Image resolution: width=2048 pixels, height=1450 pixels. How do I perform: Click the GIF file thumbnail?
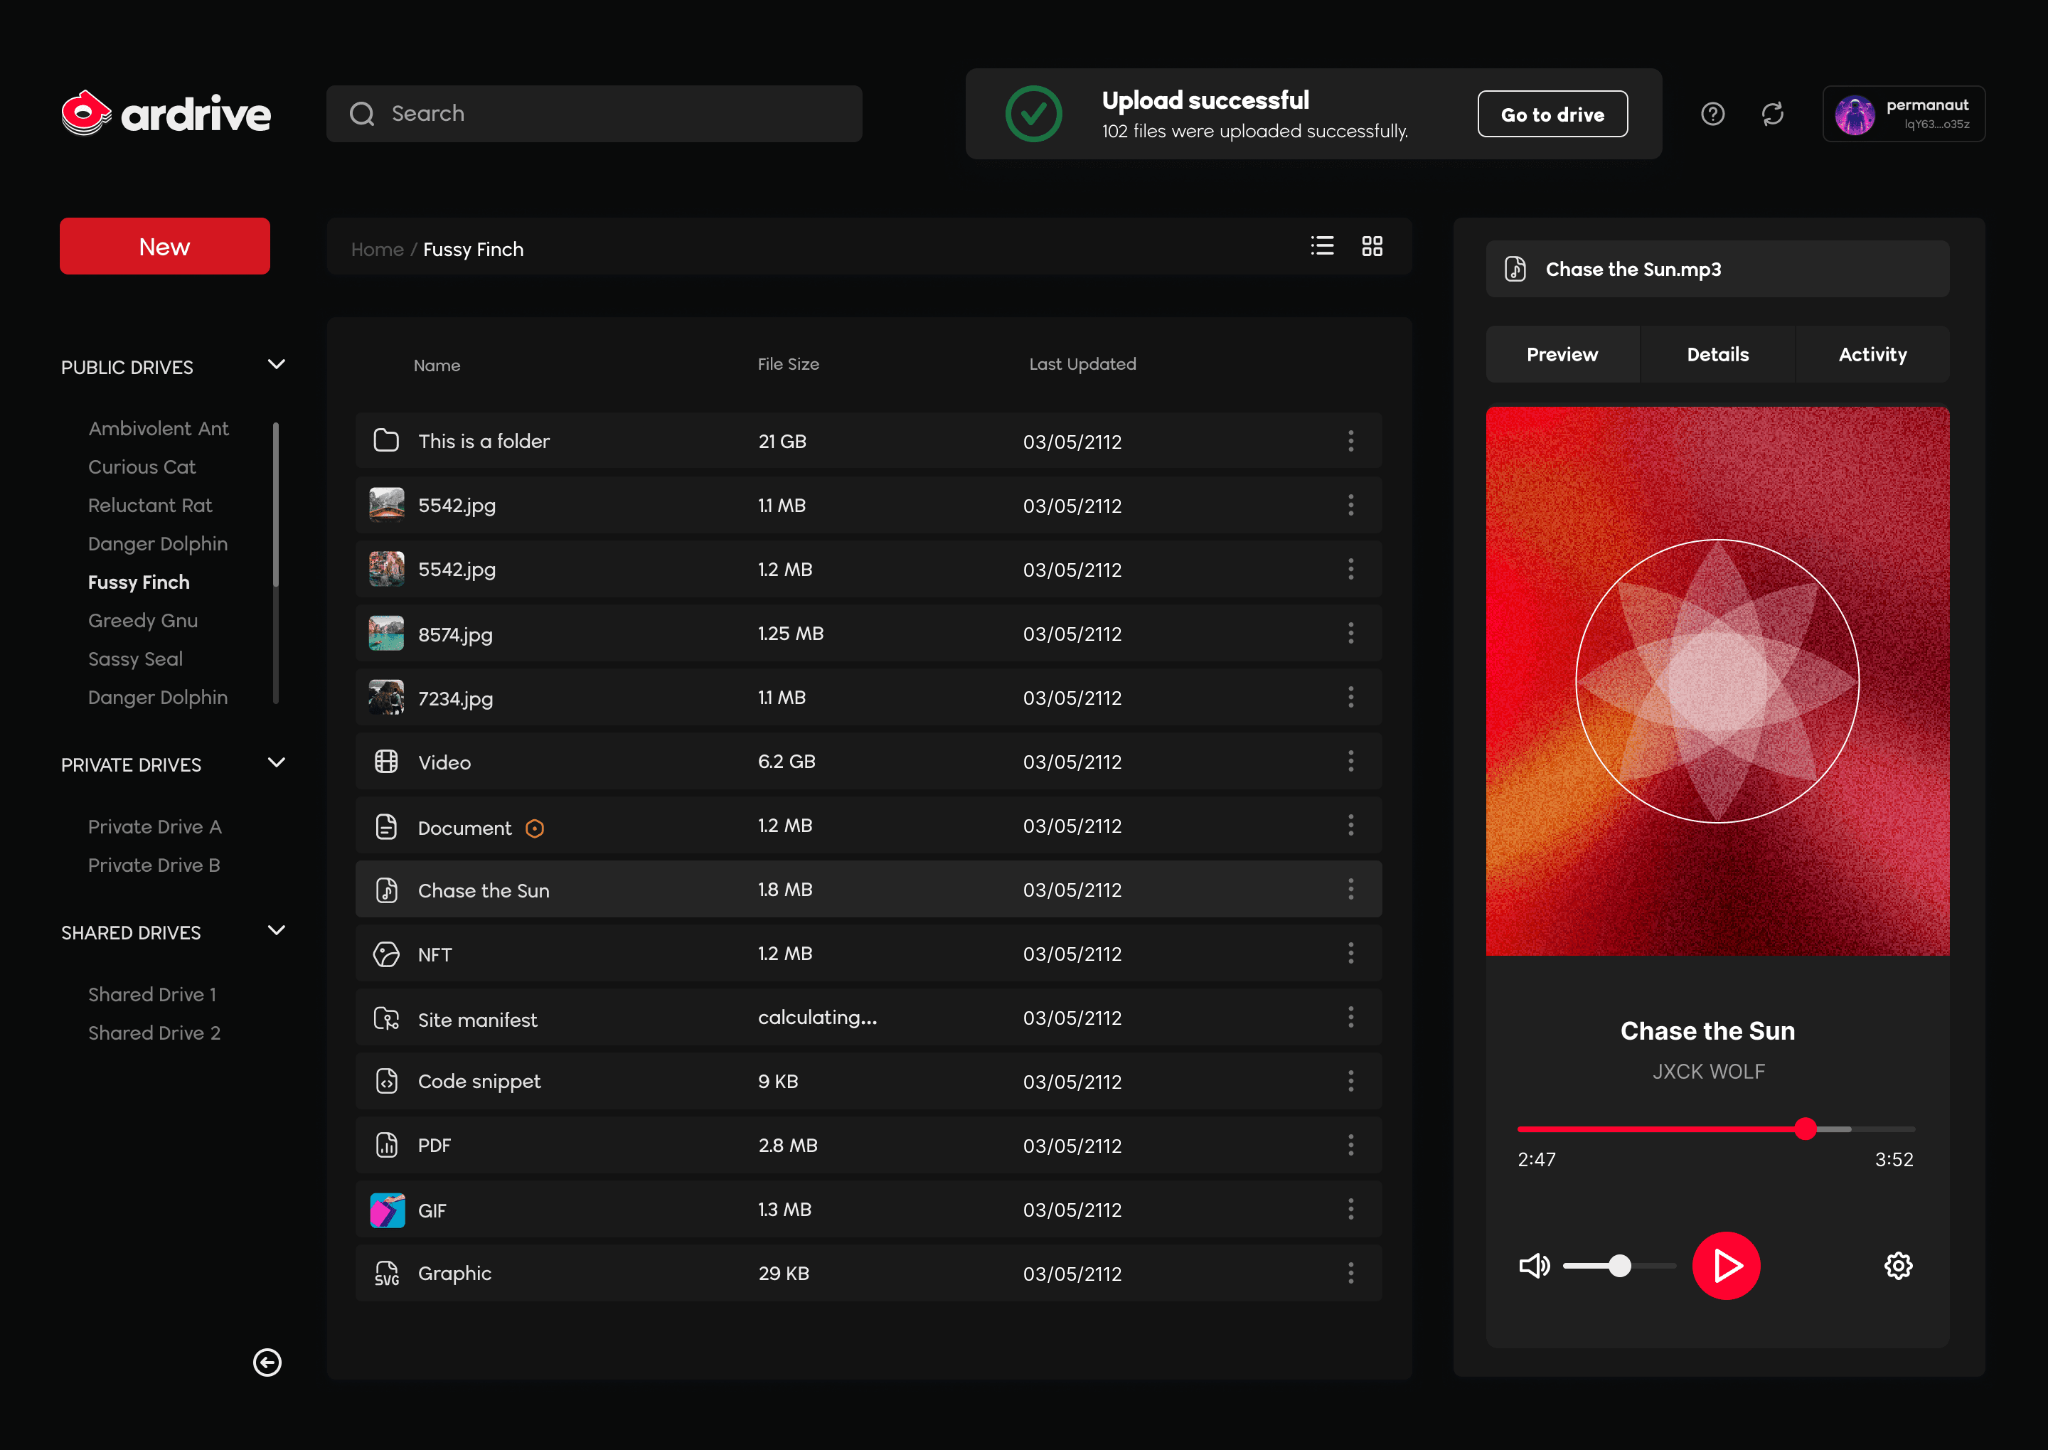click(x=387, y=1210)
